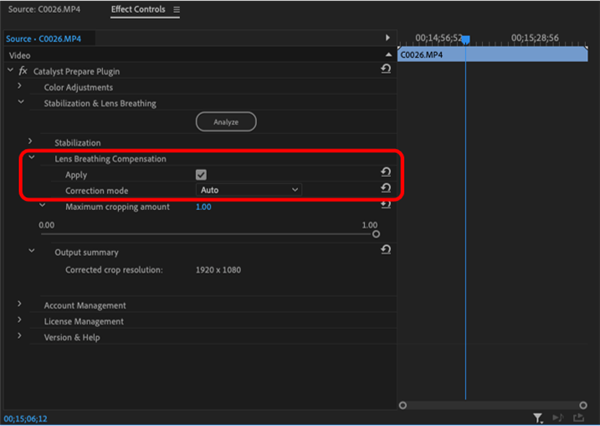Open the Effect Controls panel menu
600x426 pixels.
177,10
